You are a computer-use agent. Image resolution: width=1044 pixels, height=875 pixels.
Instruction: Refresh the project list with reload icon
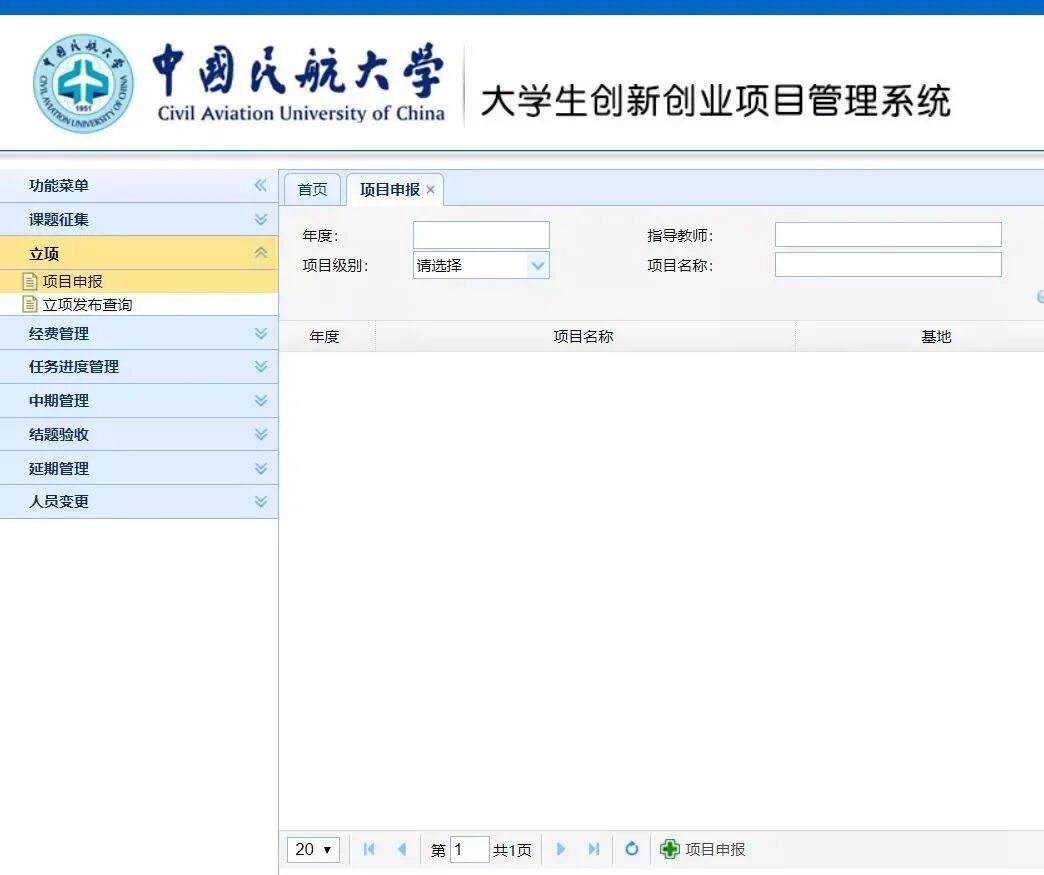631,849
